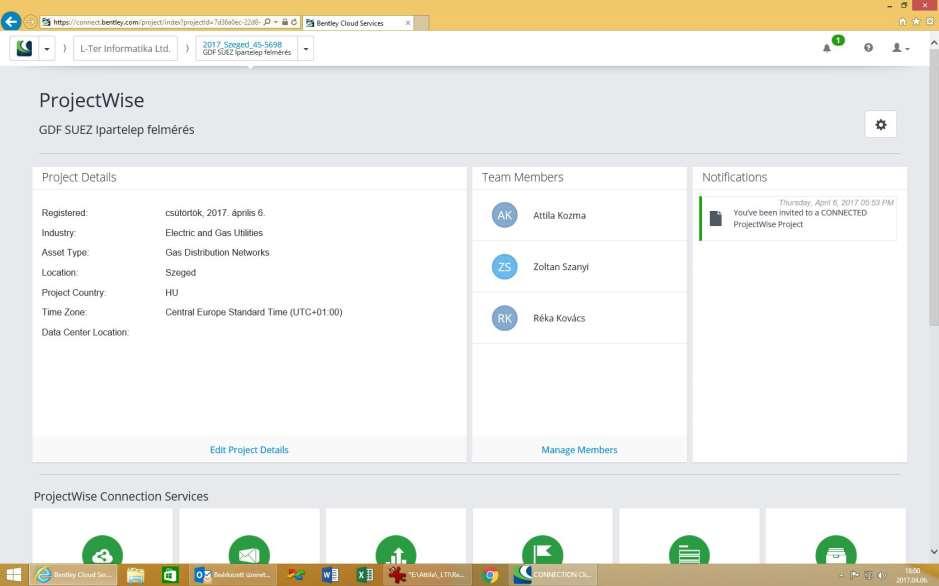Click the browser home icon
This screenshot has width=939, height=586.
point(903,22)
